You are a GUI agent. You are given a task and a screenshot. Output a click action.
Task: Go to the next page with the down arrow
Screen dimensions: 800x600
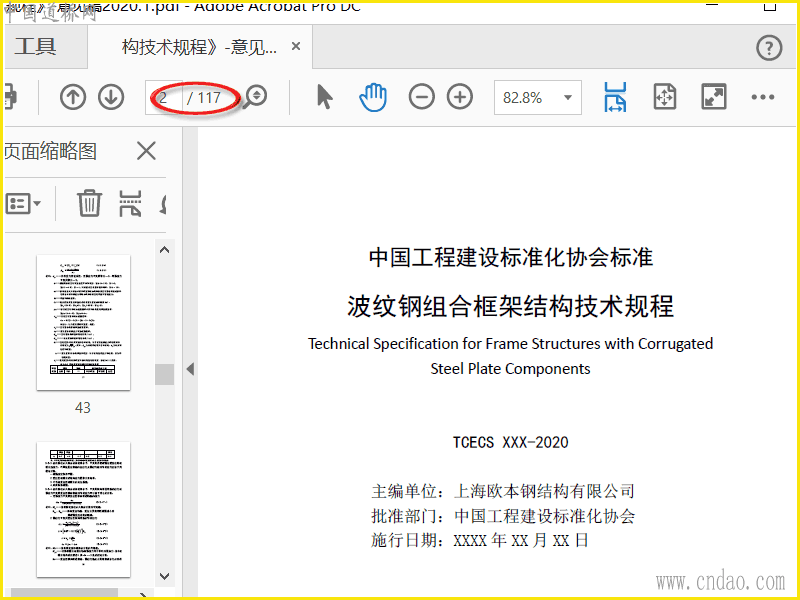click(x=111, y=97)
